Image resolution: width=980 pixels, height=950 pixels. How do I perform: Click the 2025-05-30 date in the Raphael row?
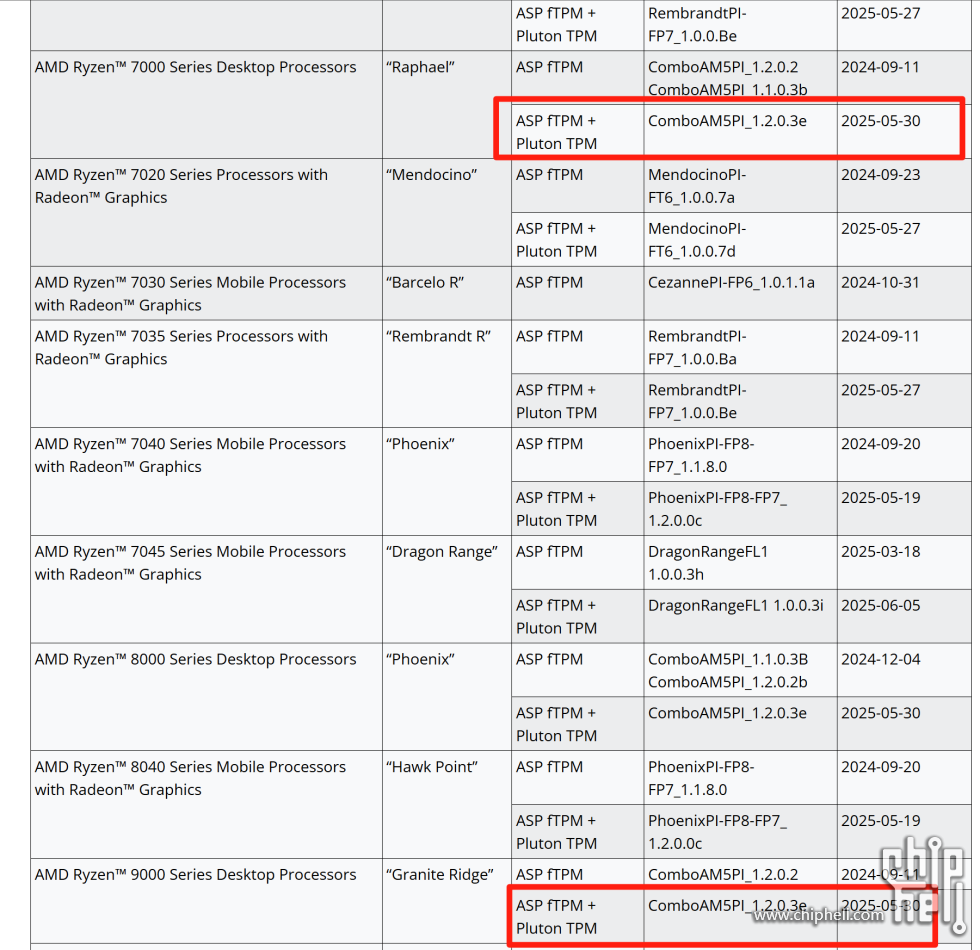904,131
